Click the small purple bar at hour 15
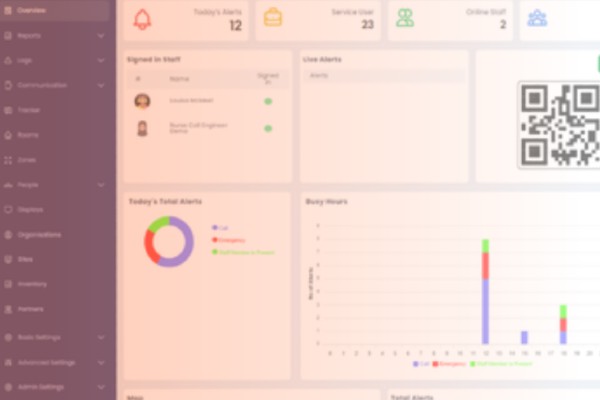Screen dimensions: 600x400 click(524, 338)
